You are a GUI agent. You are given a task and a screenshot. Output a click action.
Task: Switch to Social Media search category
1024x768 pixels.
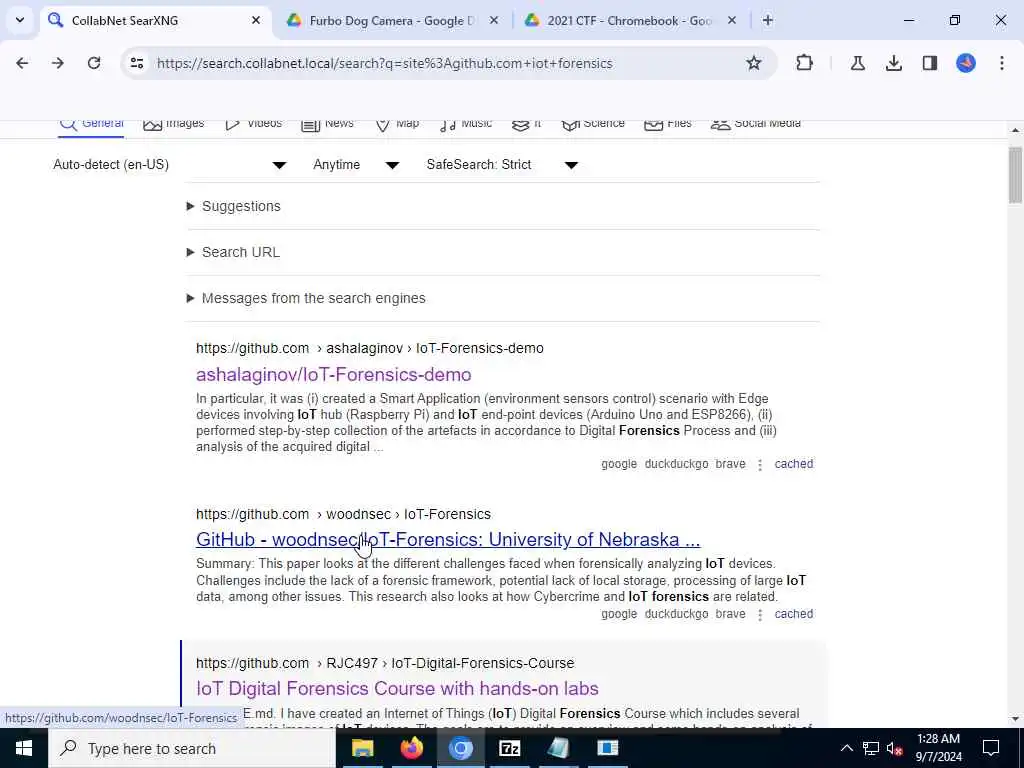coord(756,123)
